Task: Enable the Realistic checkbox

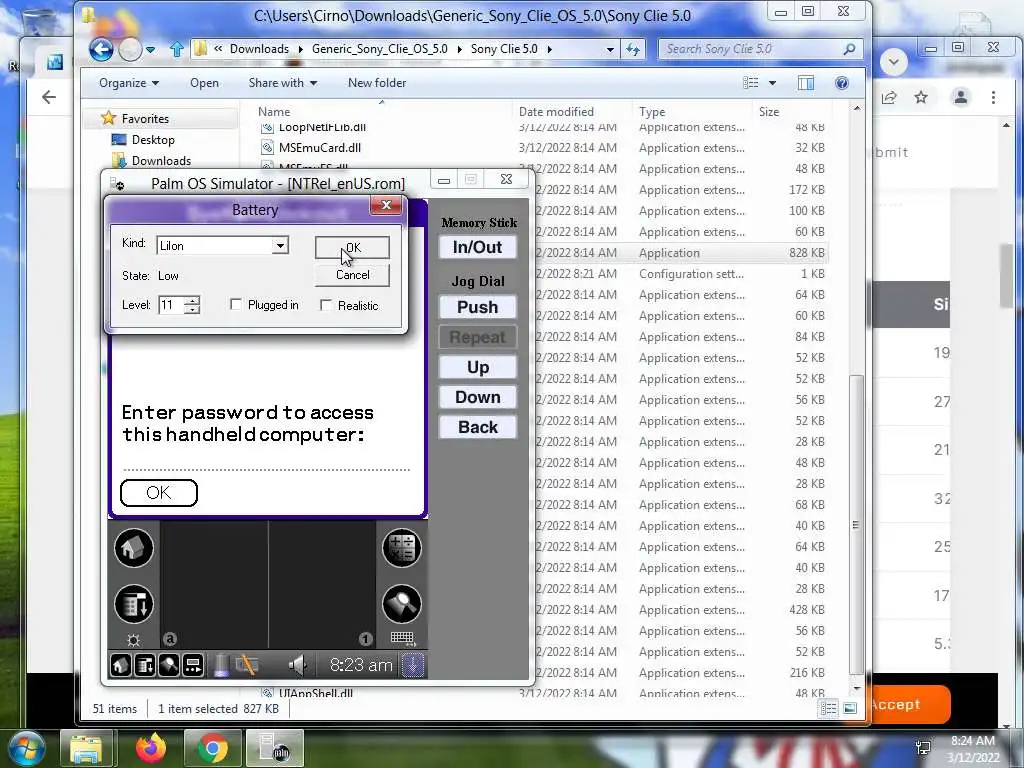Action: (326, 306)
